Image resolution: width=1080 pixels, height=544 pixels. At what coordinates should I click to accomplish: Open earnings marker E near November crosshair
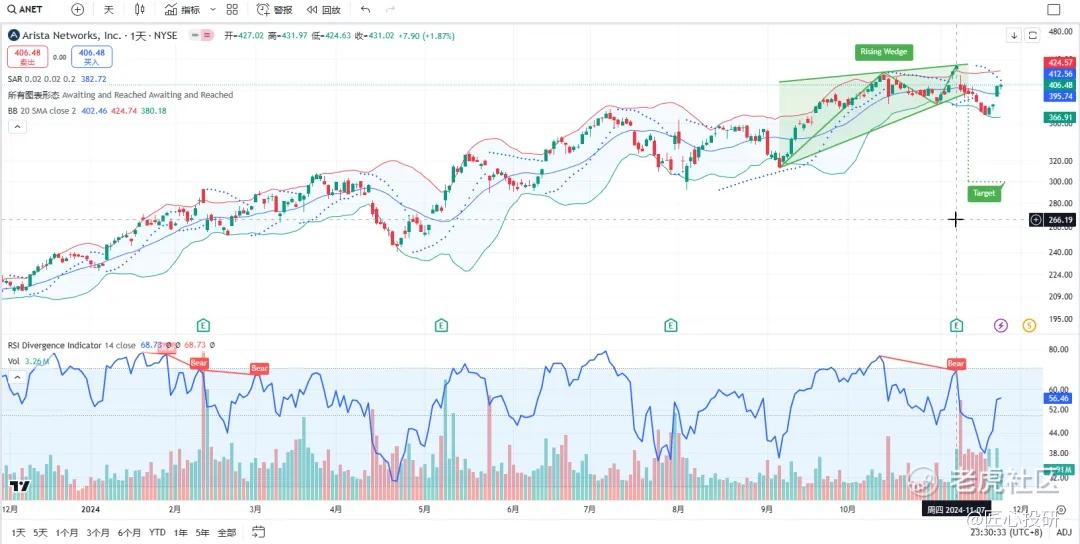956,325
